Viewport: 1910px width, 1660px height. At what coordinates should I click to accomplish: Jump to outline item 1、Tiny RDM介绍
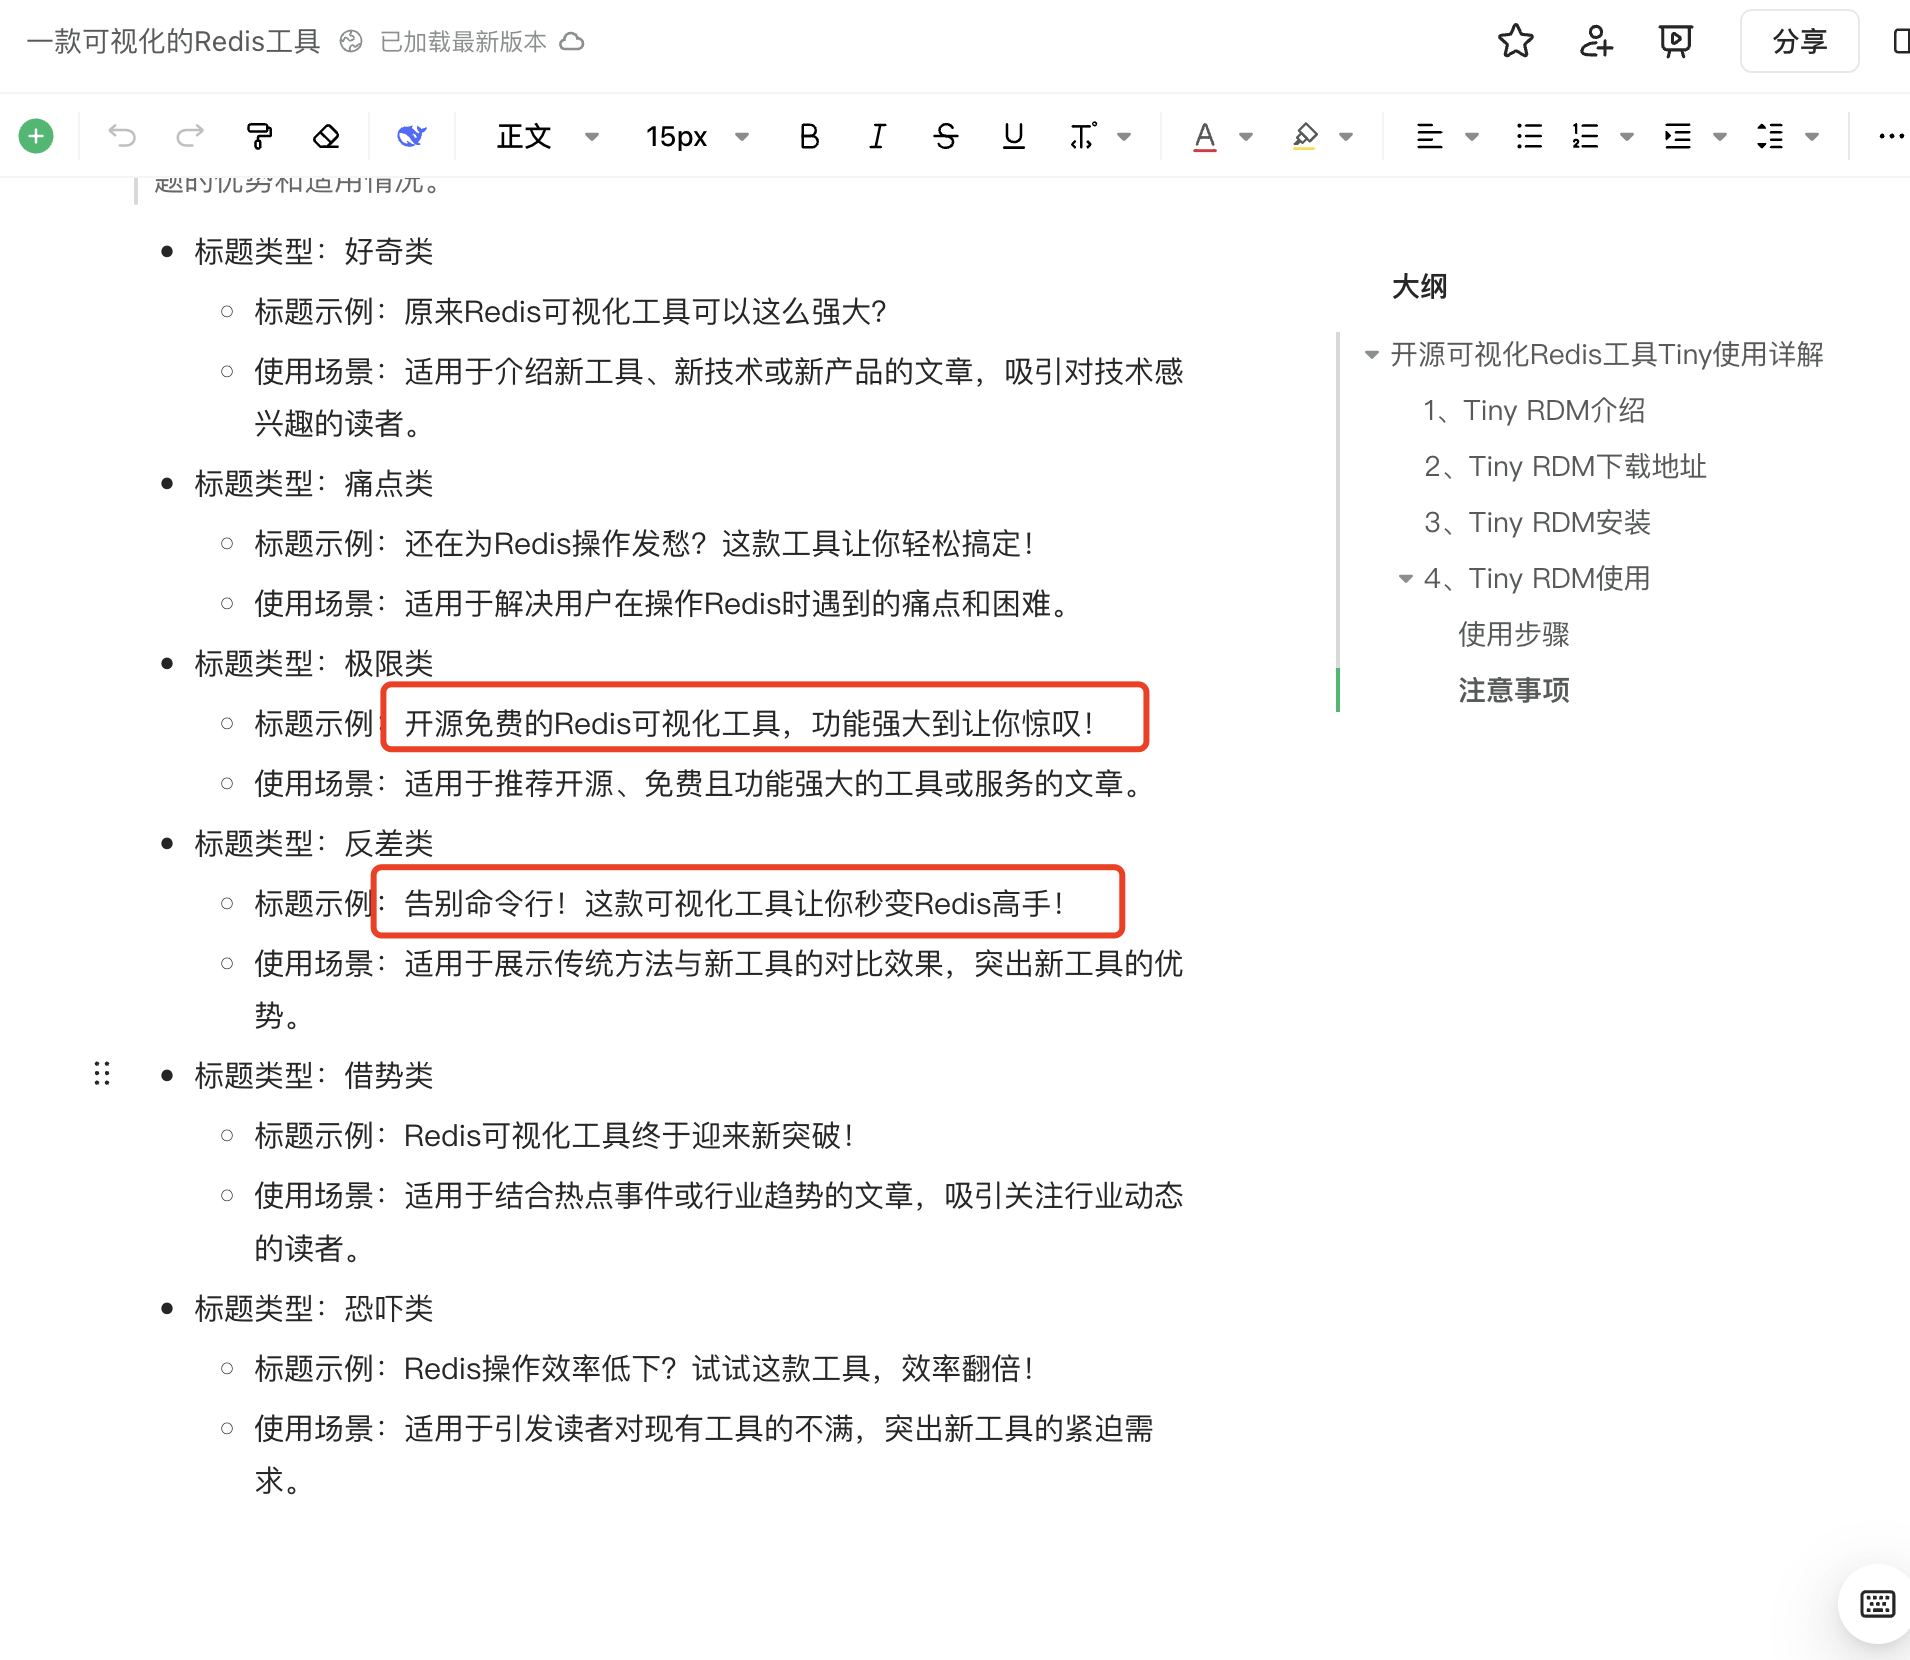[1534, 410]
